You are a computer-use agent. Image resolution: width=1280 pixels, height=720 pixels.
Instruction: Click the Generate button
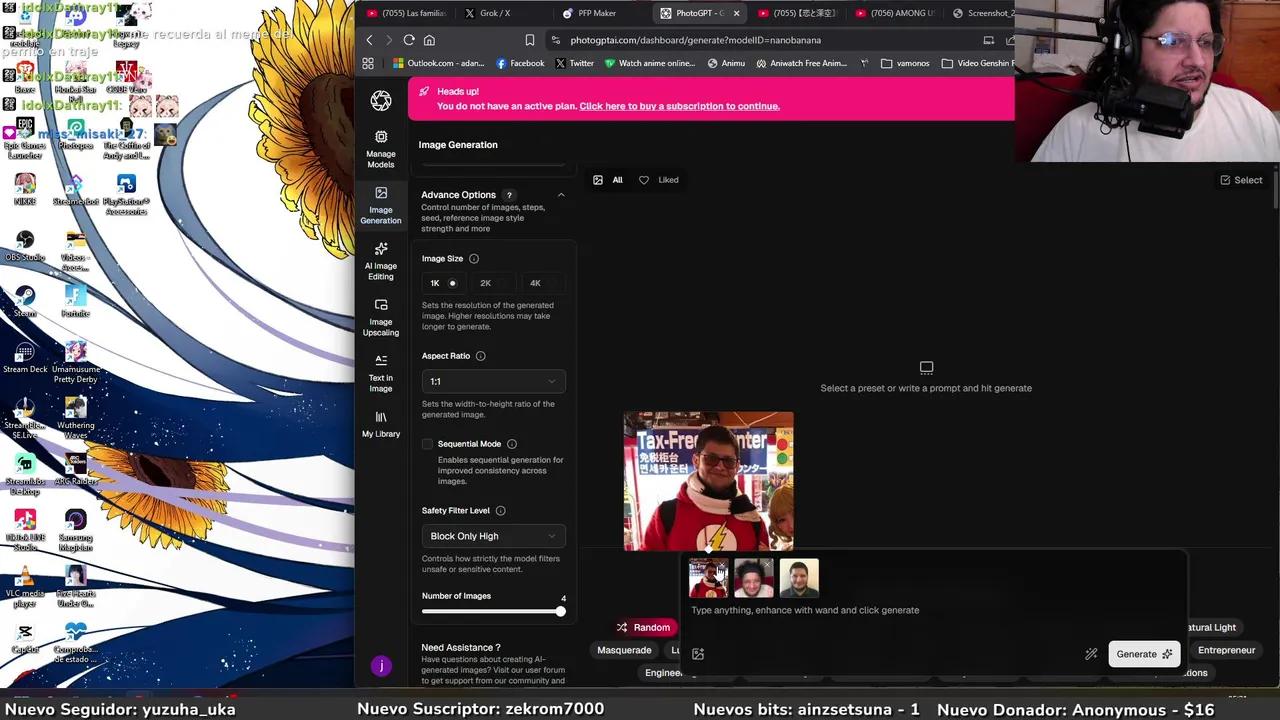pos(1144,654)
